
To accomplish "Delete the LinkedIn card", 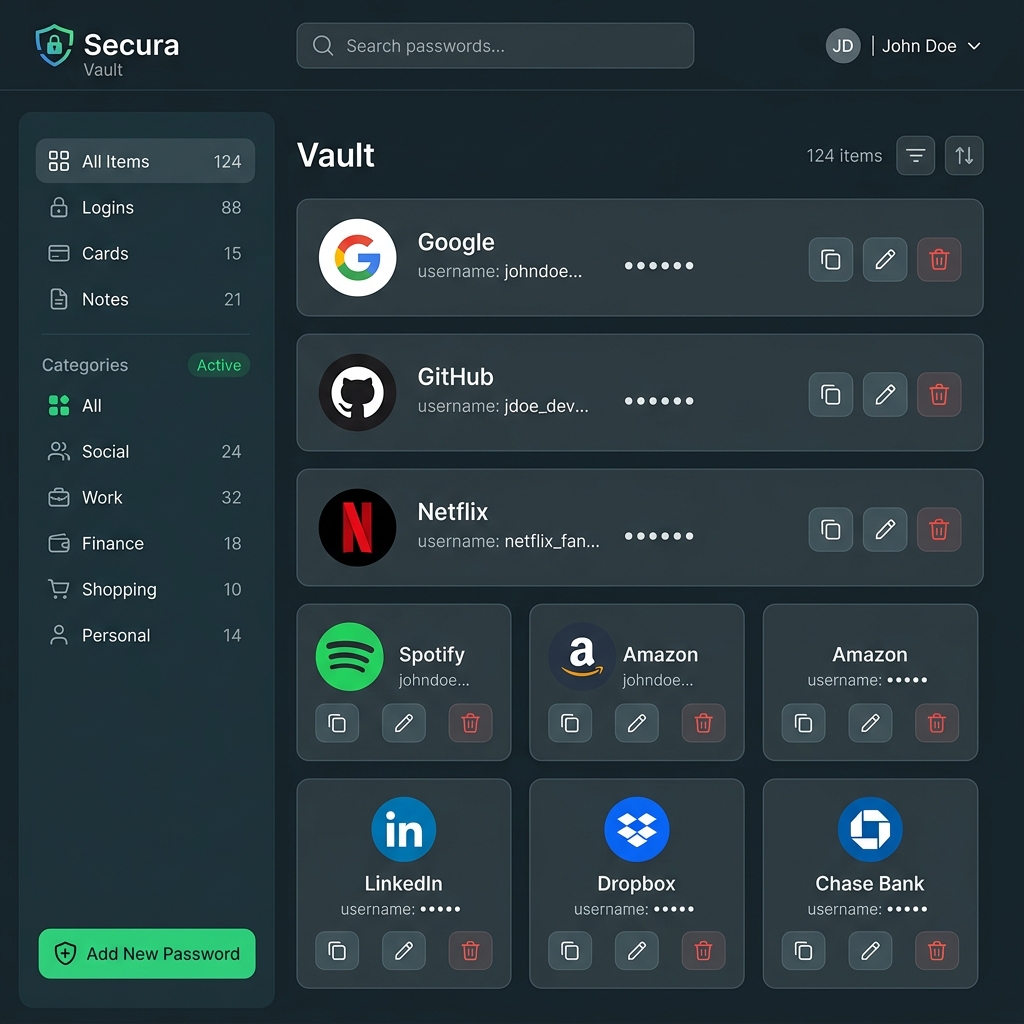I will click(x=470, y=950).
